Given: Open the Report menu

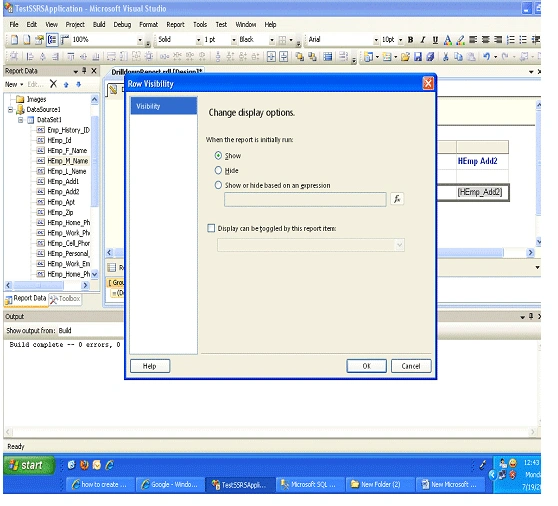Looking at the screenshot, I should (175, 25).
